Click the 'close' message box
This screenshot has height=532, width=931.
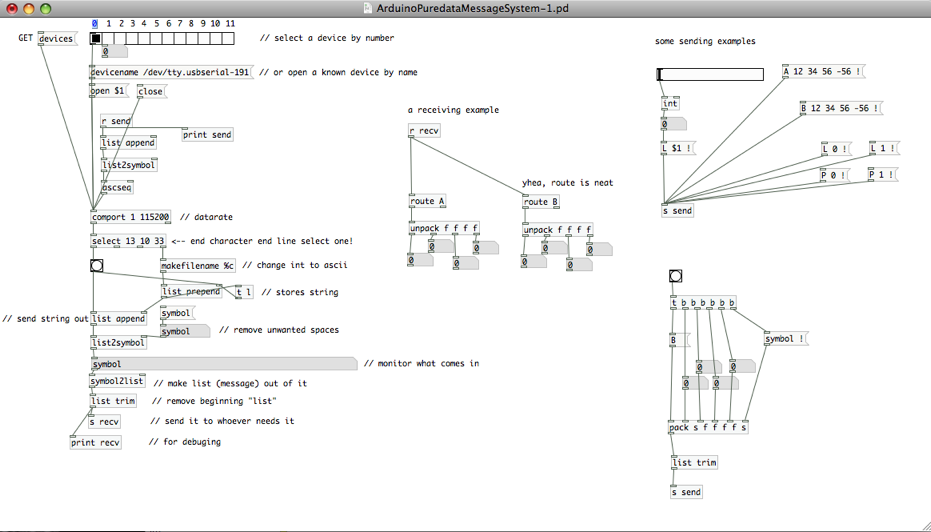point(150,91)
